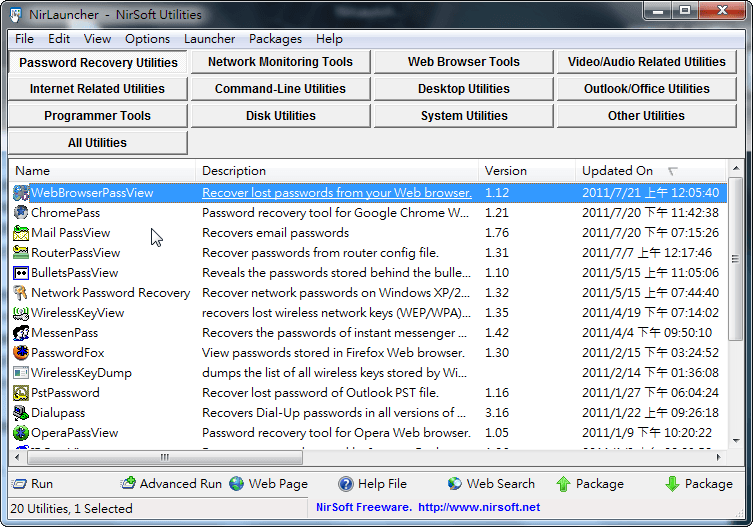Screen dimensions: 753x527
Task: Click the BulletsPassView icon
Action: coord(21,273)
